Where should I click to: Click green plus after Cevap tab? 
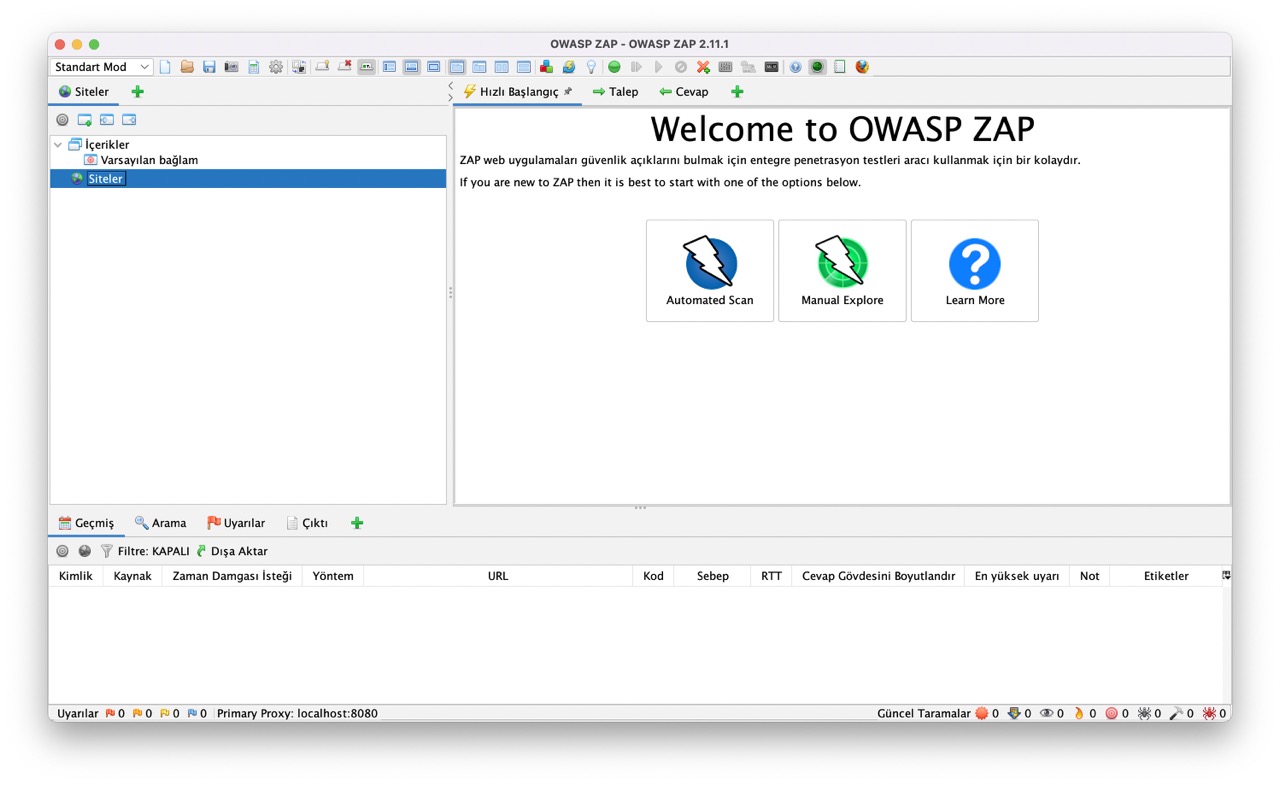pos(737,92)
